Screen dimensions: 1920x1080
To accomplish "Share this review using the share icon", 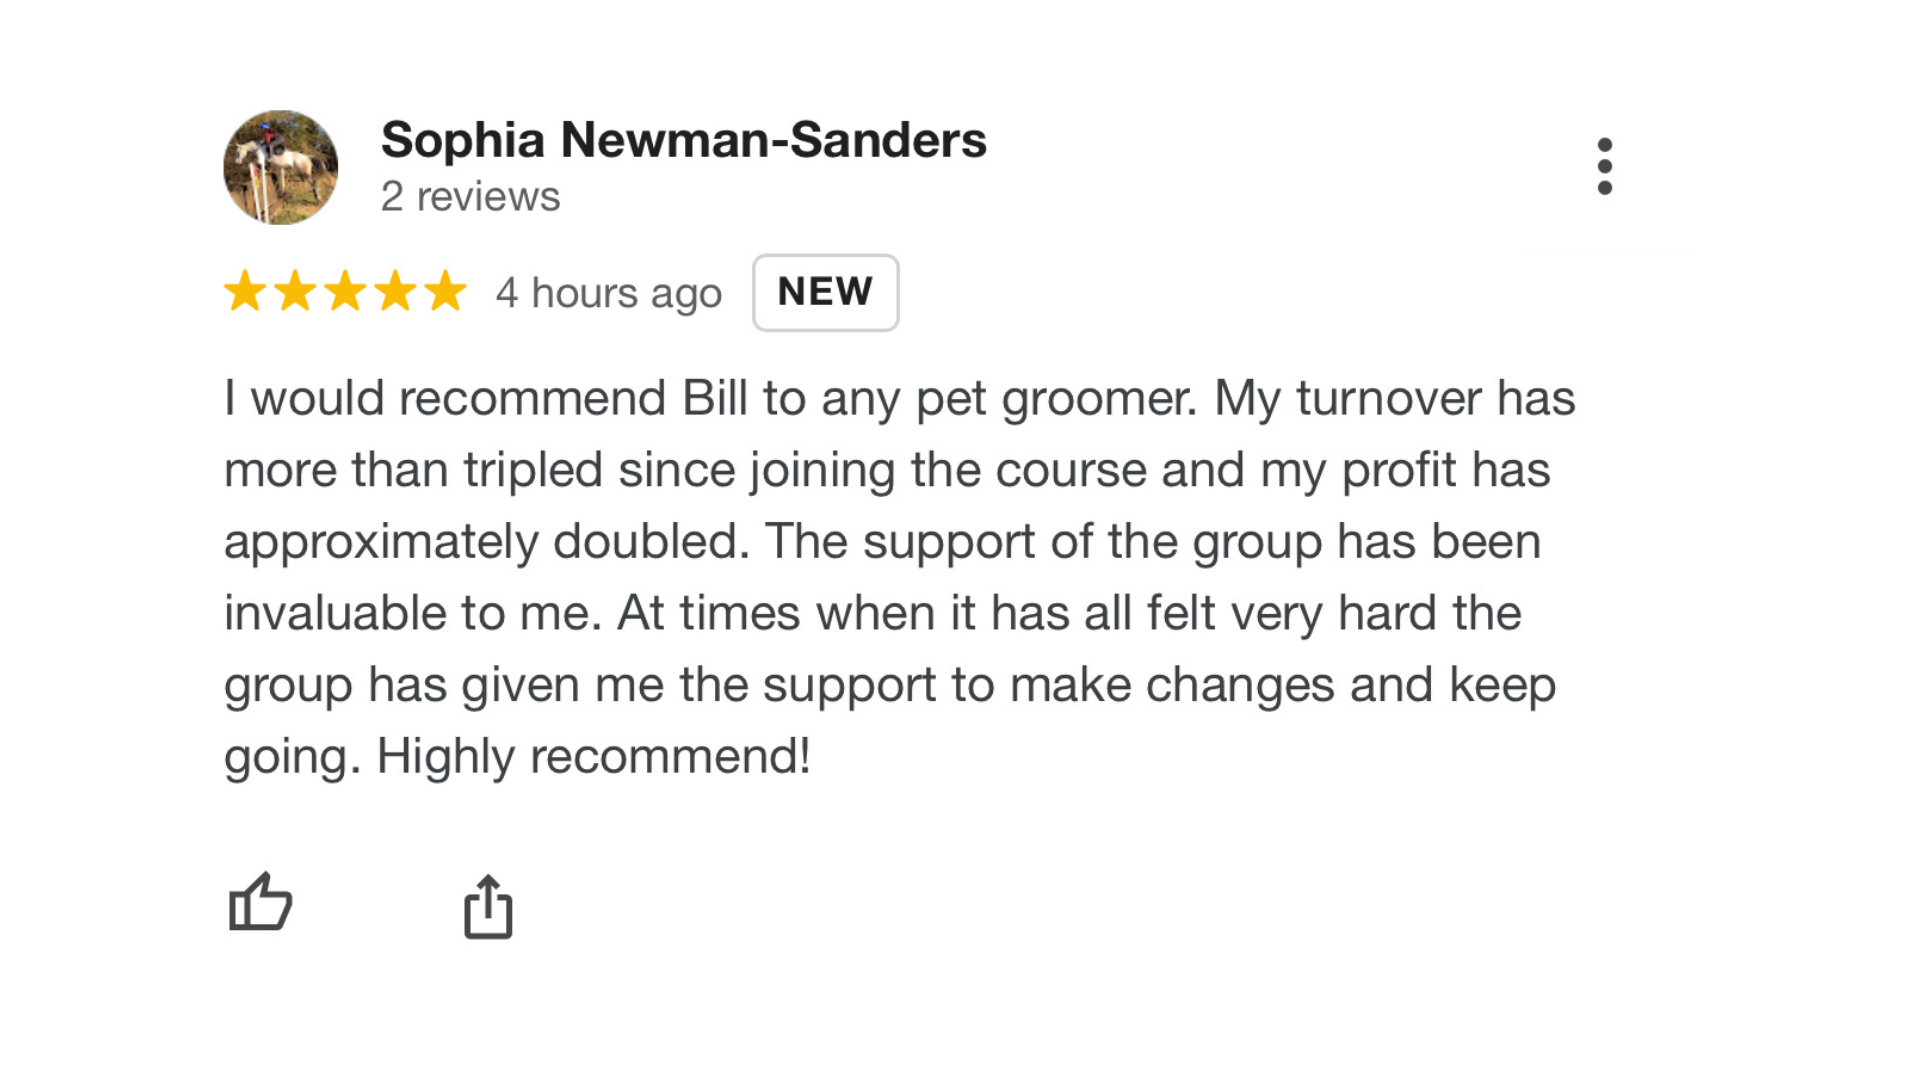I will (488, 907).
